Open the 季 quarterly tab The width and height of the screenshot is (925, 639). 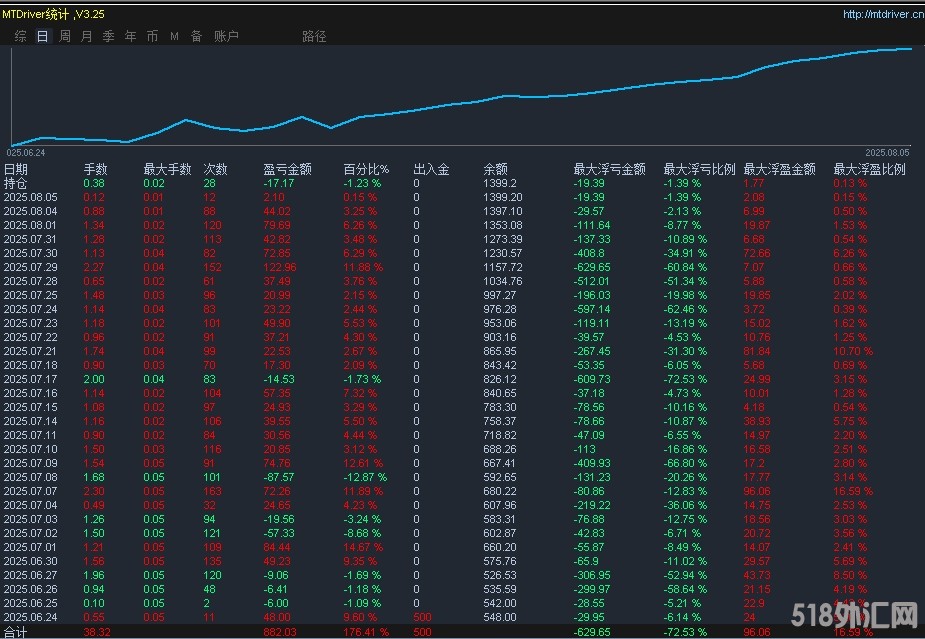108,36
